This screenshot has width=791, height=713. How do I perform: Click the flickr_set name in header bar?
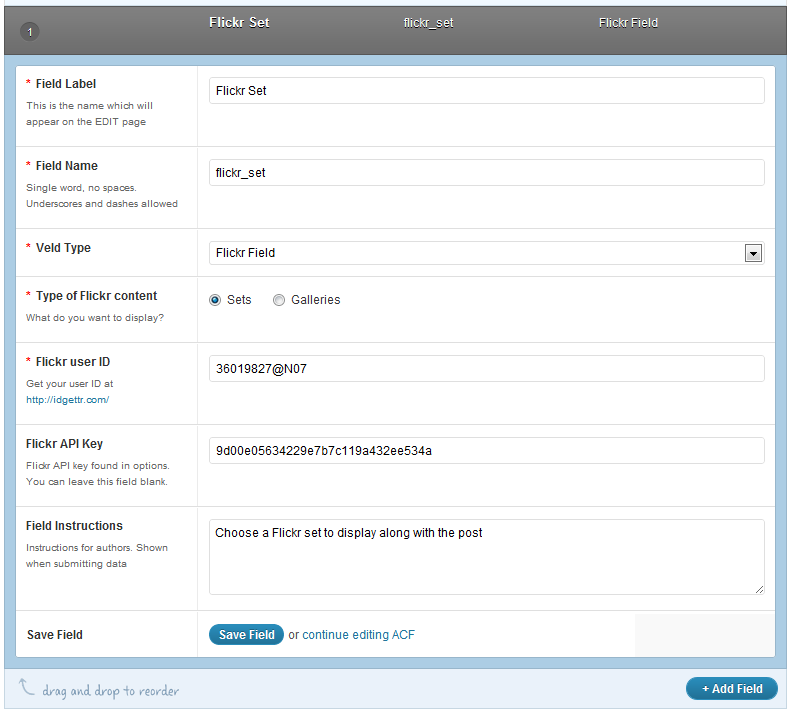point(428,23)
